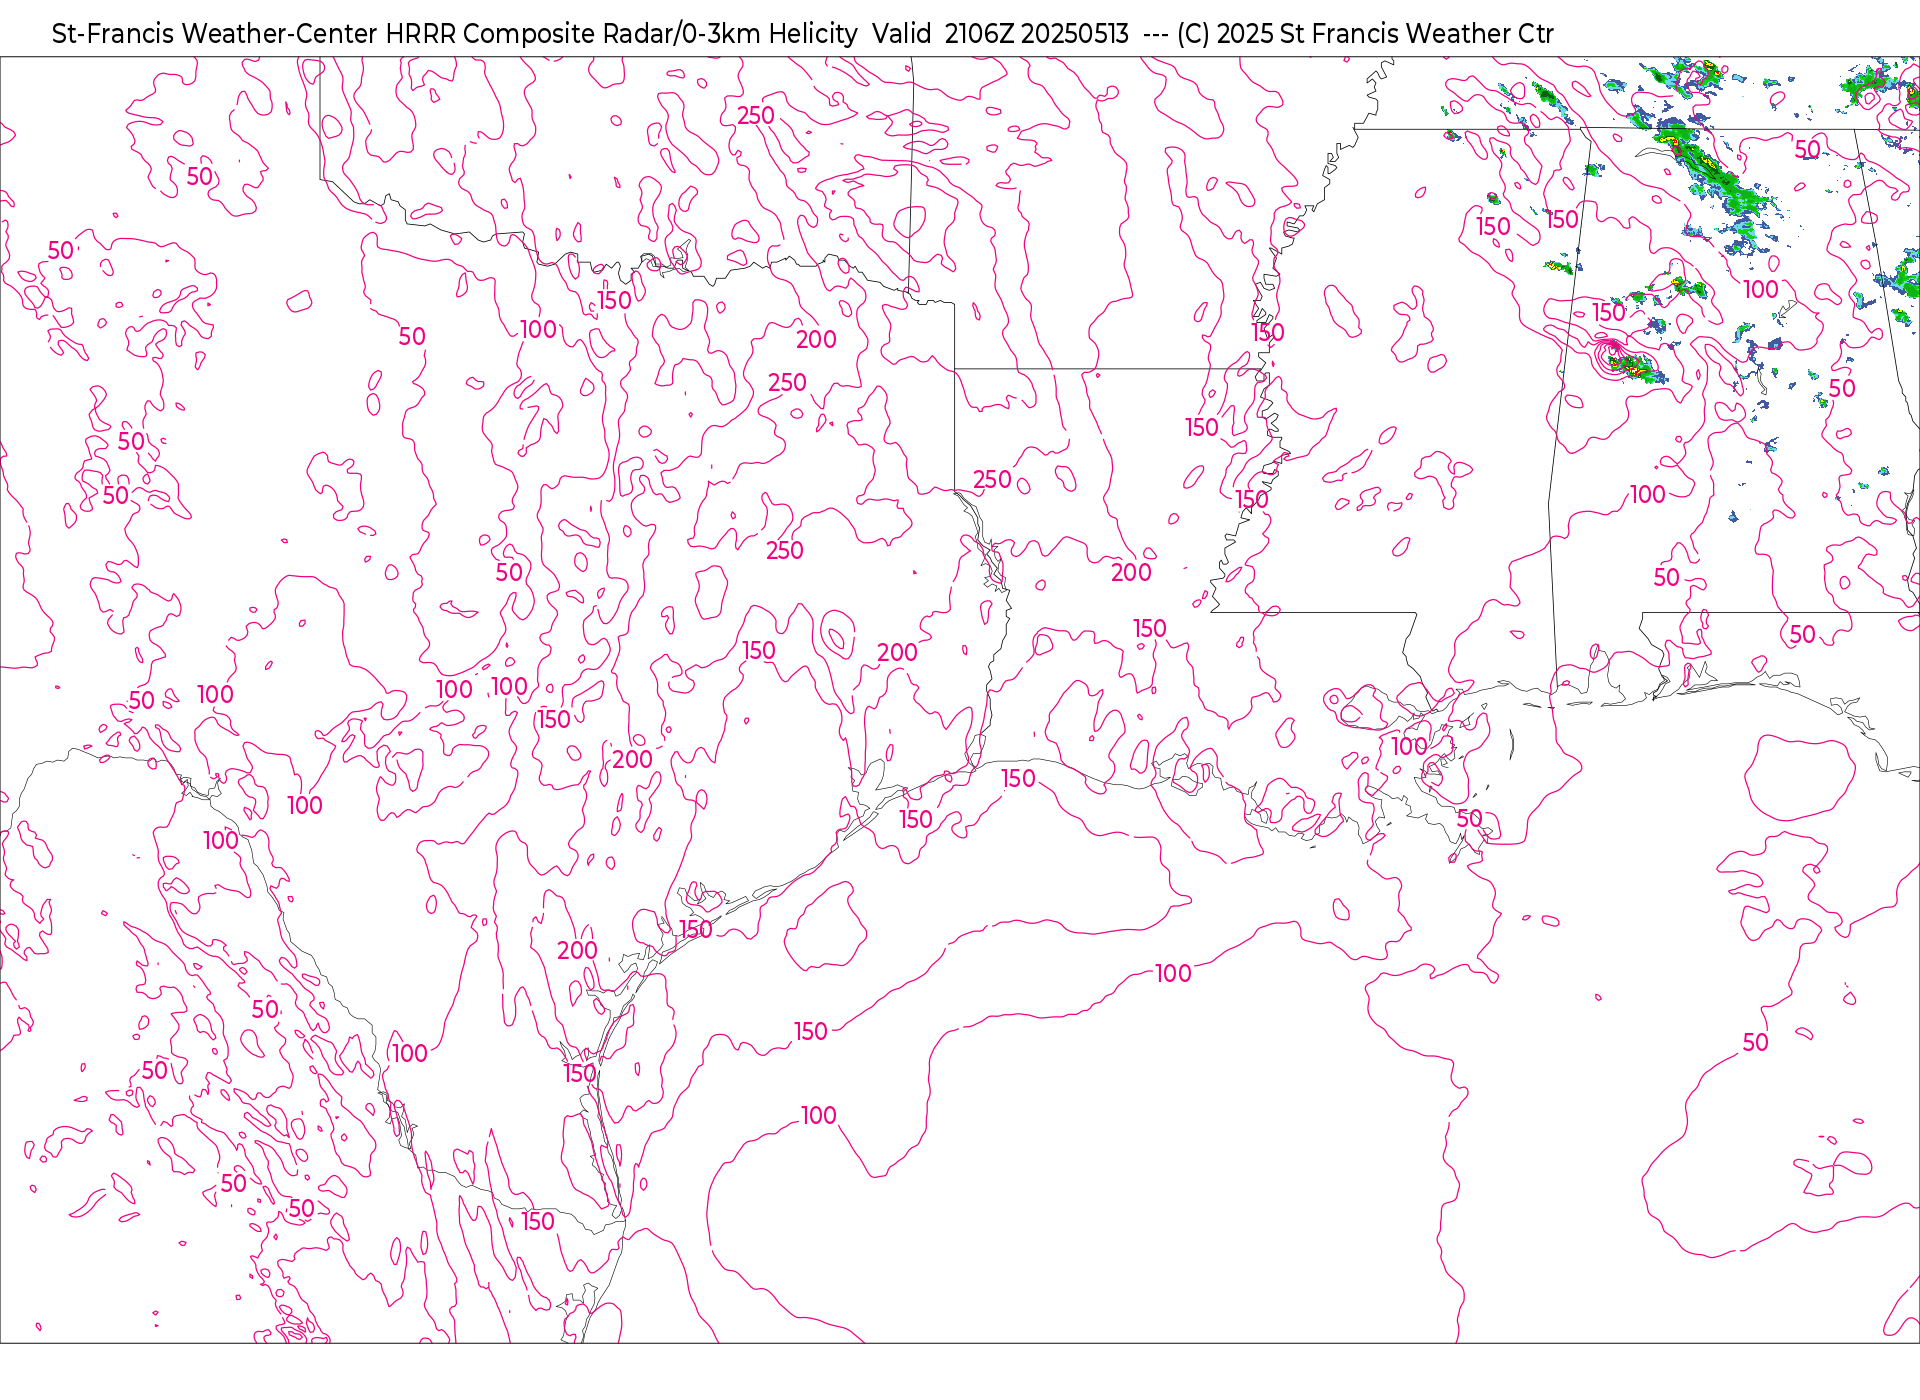Click the "St-Francis Weather-Center" text in header

215,34
